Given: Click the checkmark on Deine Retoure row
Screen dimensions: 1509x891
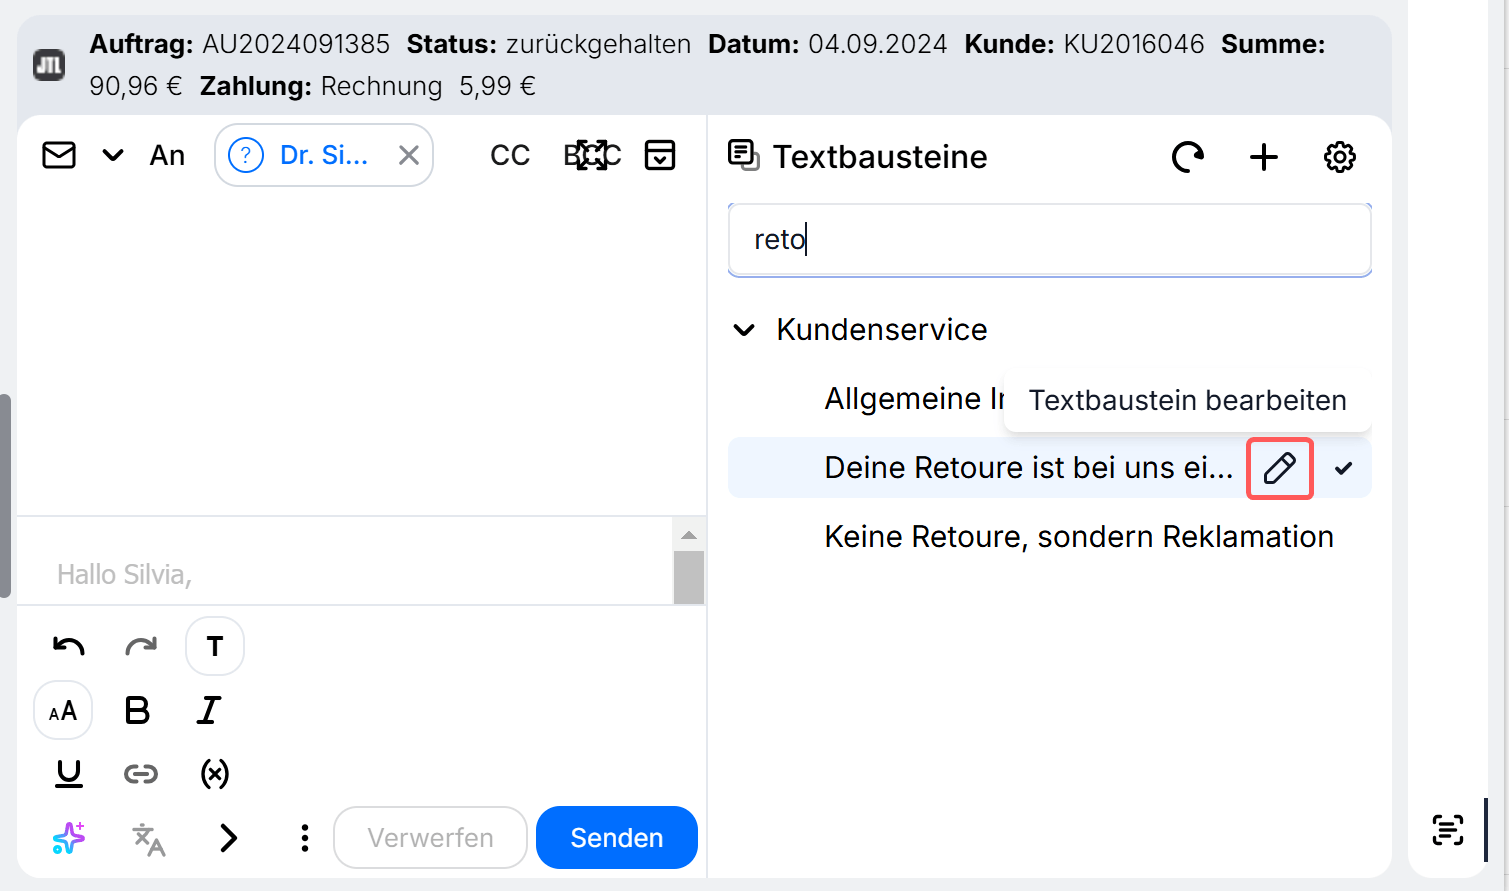Looking at the screenshot, I should 1344,468.
